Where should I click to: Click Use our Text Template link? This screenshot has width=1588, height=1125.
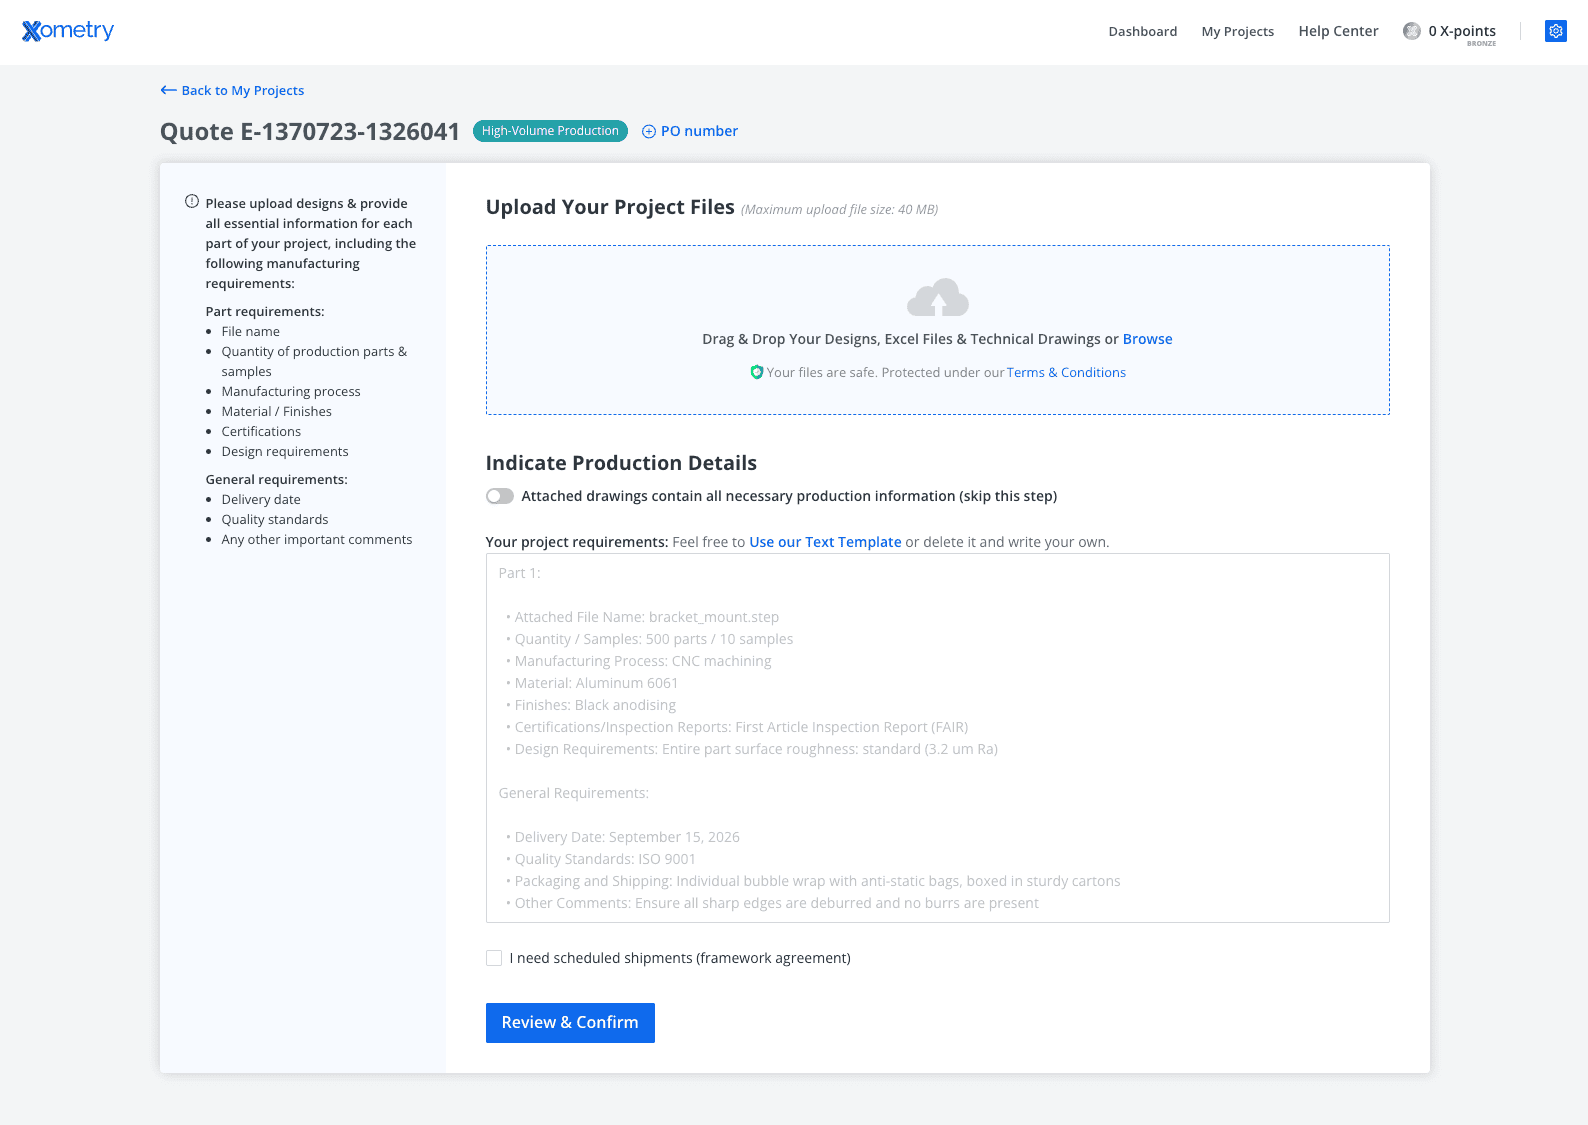click(x=825, y=542)
